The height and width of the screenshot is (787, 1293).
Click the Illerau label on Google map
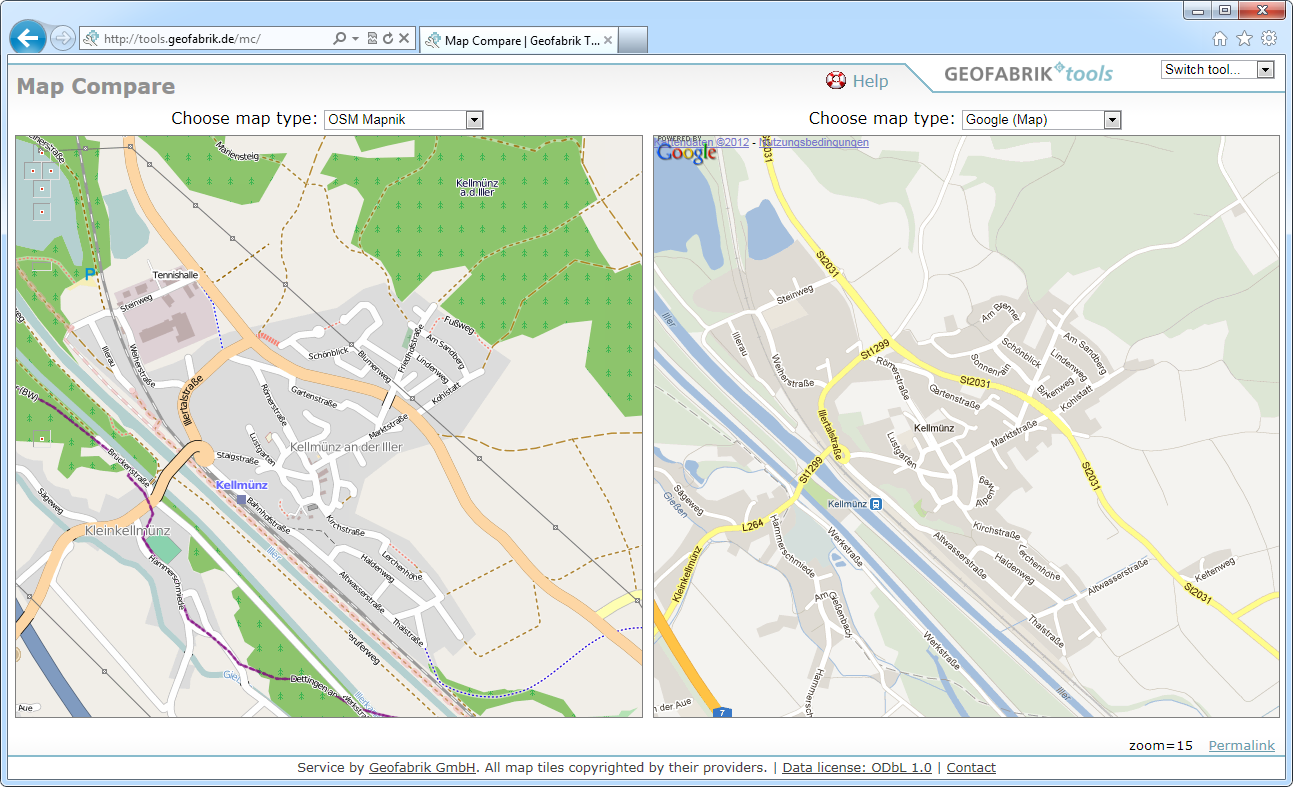pyautogui.click(x=741, y=342)
